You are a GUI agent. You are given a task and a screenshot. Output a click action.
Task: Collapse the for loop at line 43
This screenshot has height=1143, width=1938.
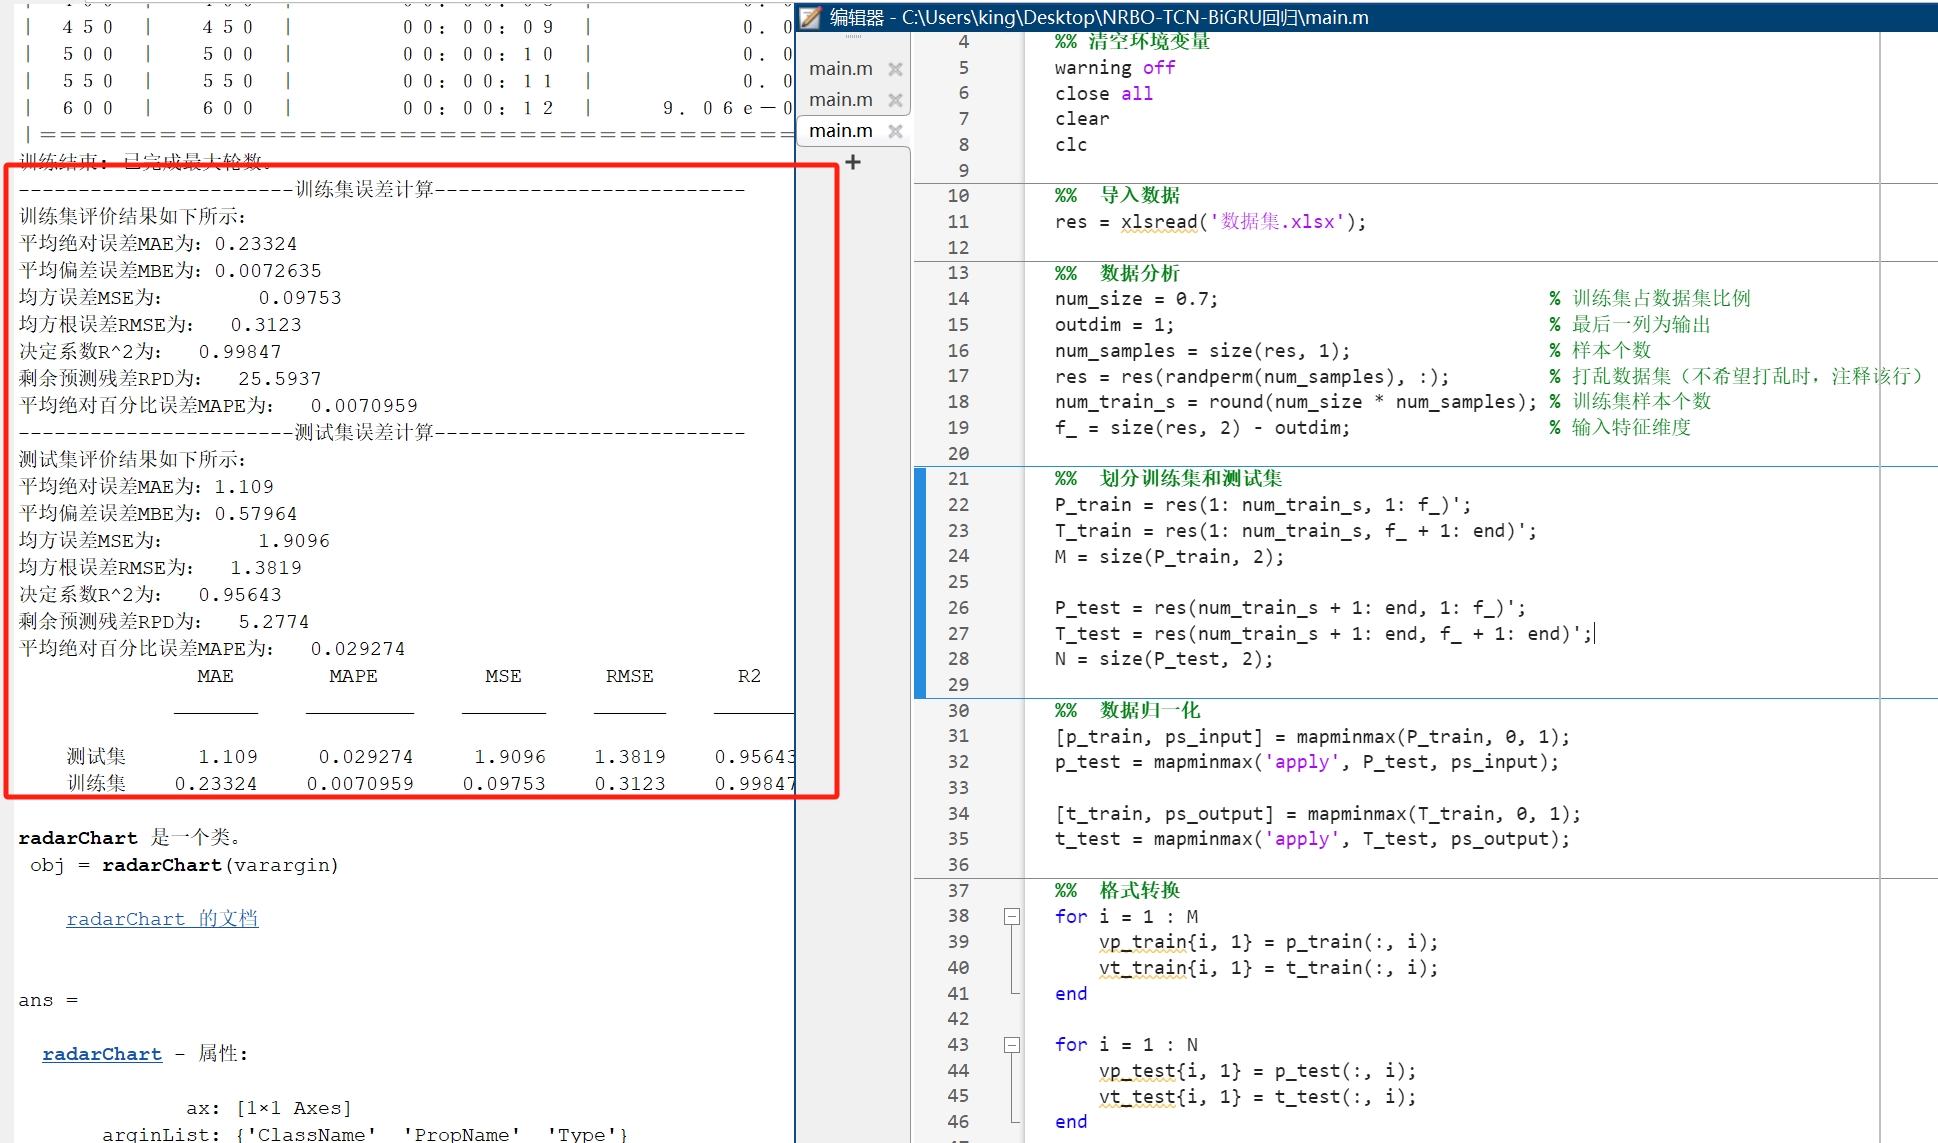point(1012,1045)
